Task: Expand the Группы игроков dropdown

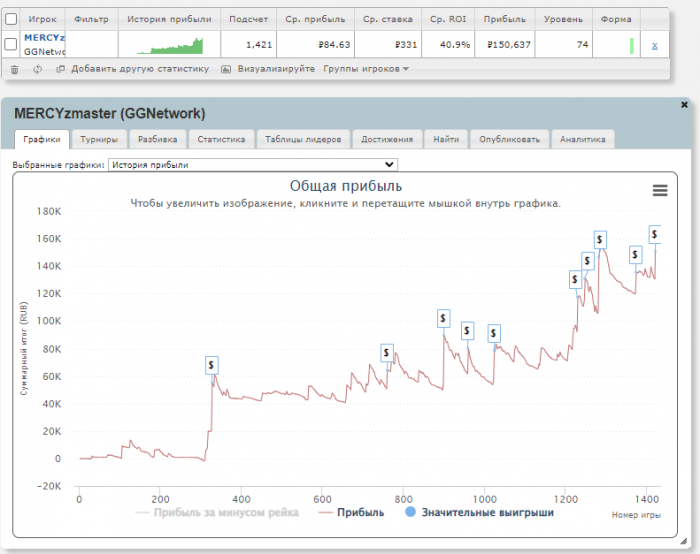Action: click(x=366, y=69)
